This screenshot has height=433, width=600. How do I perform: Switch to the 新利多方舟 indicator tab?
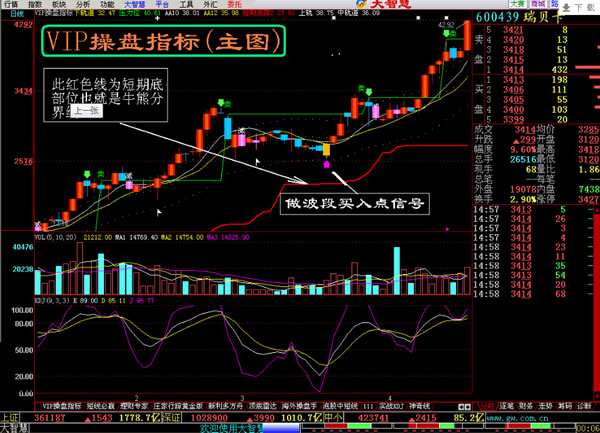coord(225,406)
